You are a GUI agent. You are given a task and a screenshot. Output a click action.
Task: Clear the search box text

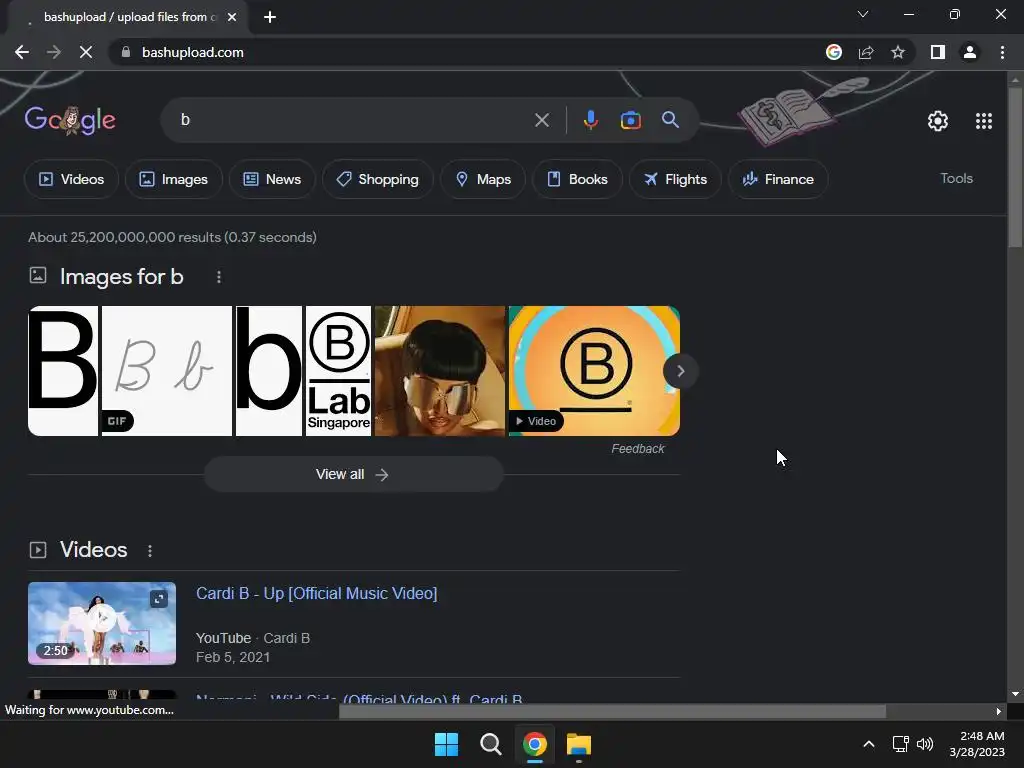point(541,120)
